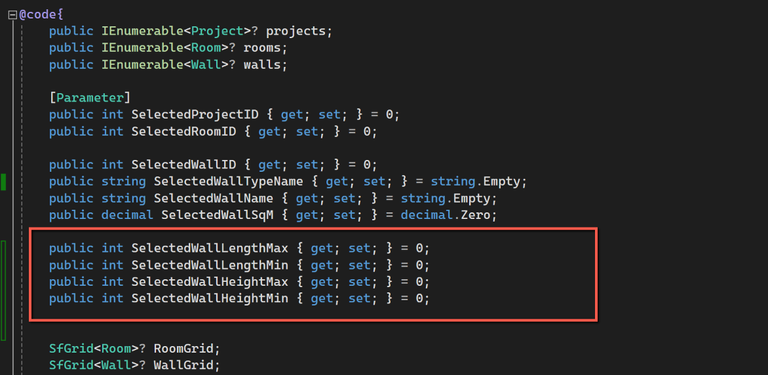Click the SelectedWallLengthMin property name
This screenshot has width=768, height=375.
[x=210, y=265]
